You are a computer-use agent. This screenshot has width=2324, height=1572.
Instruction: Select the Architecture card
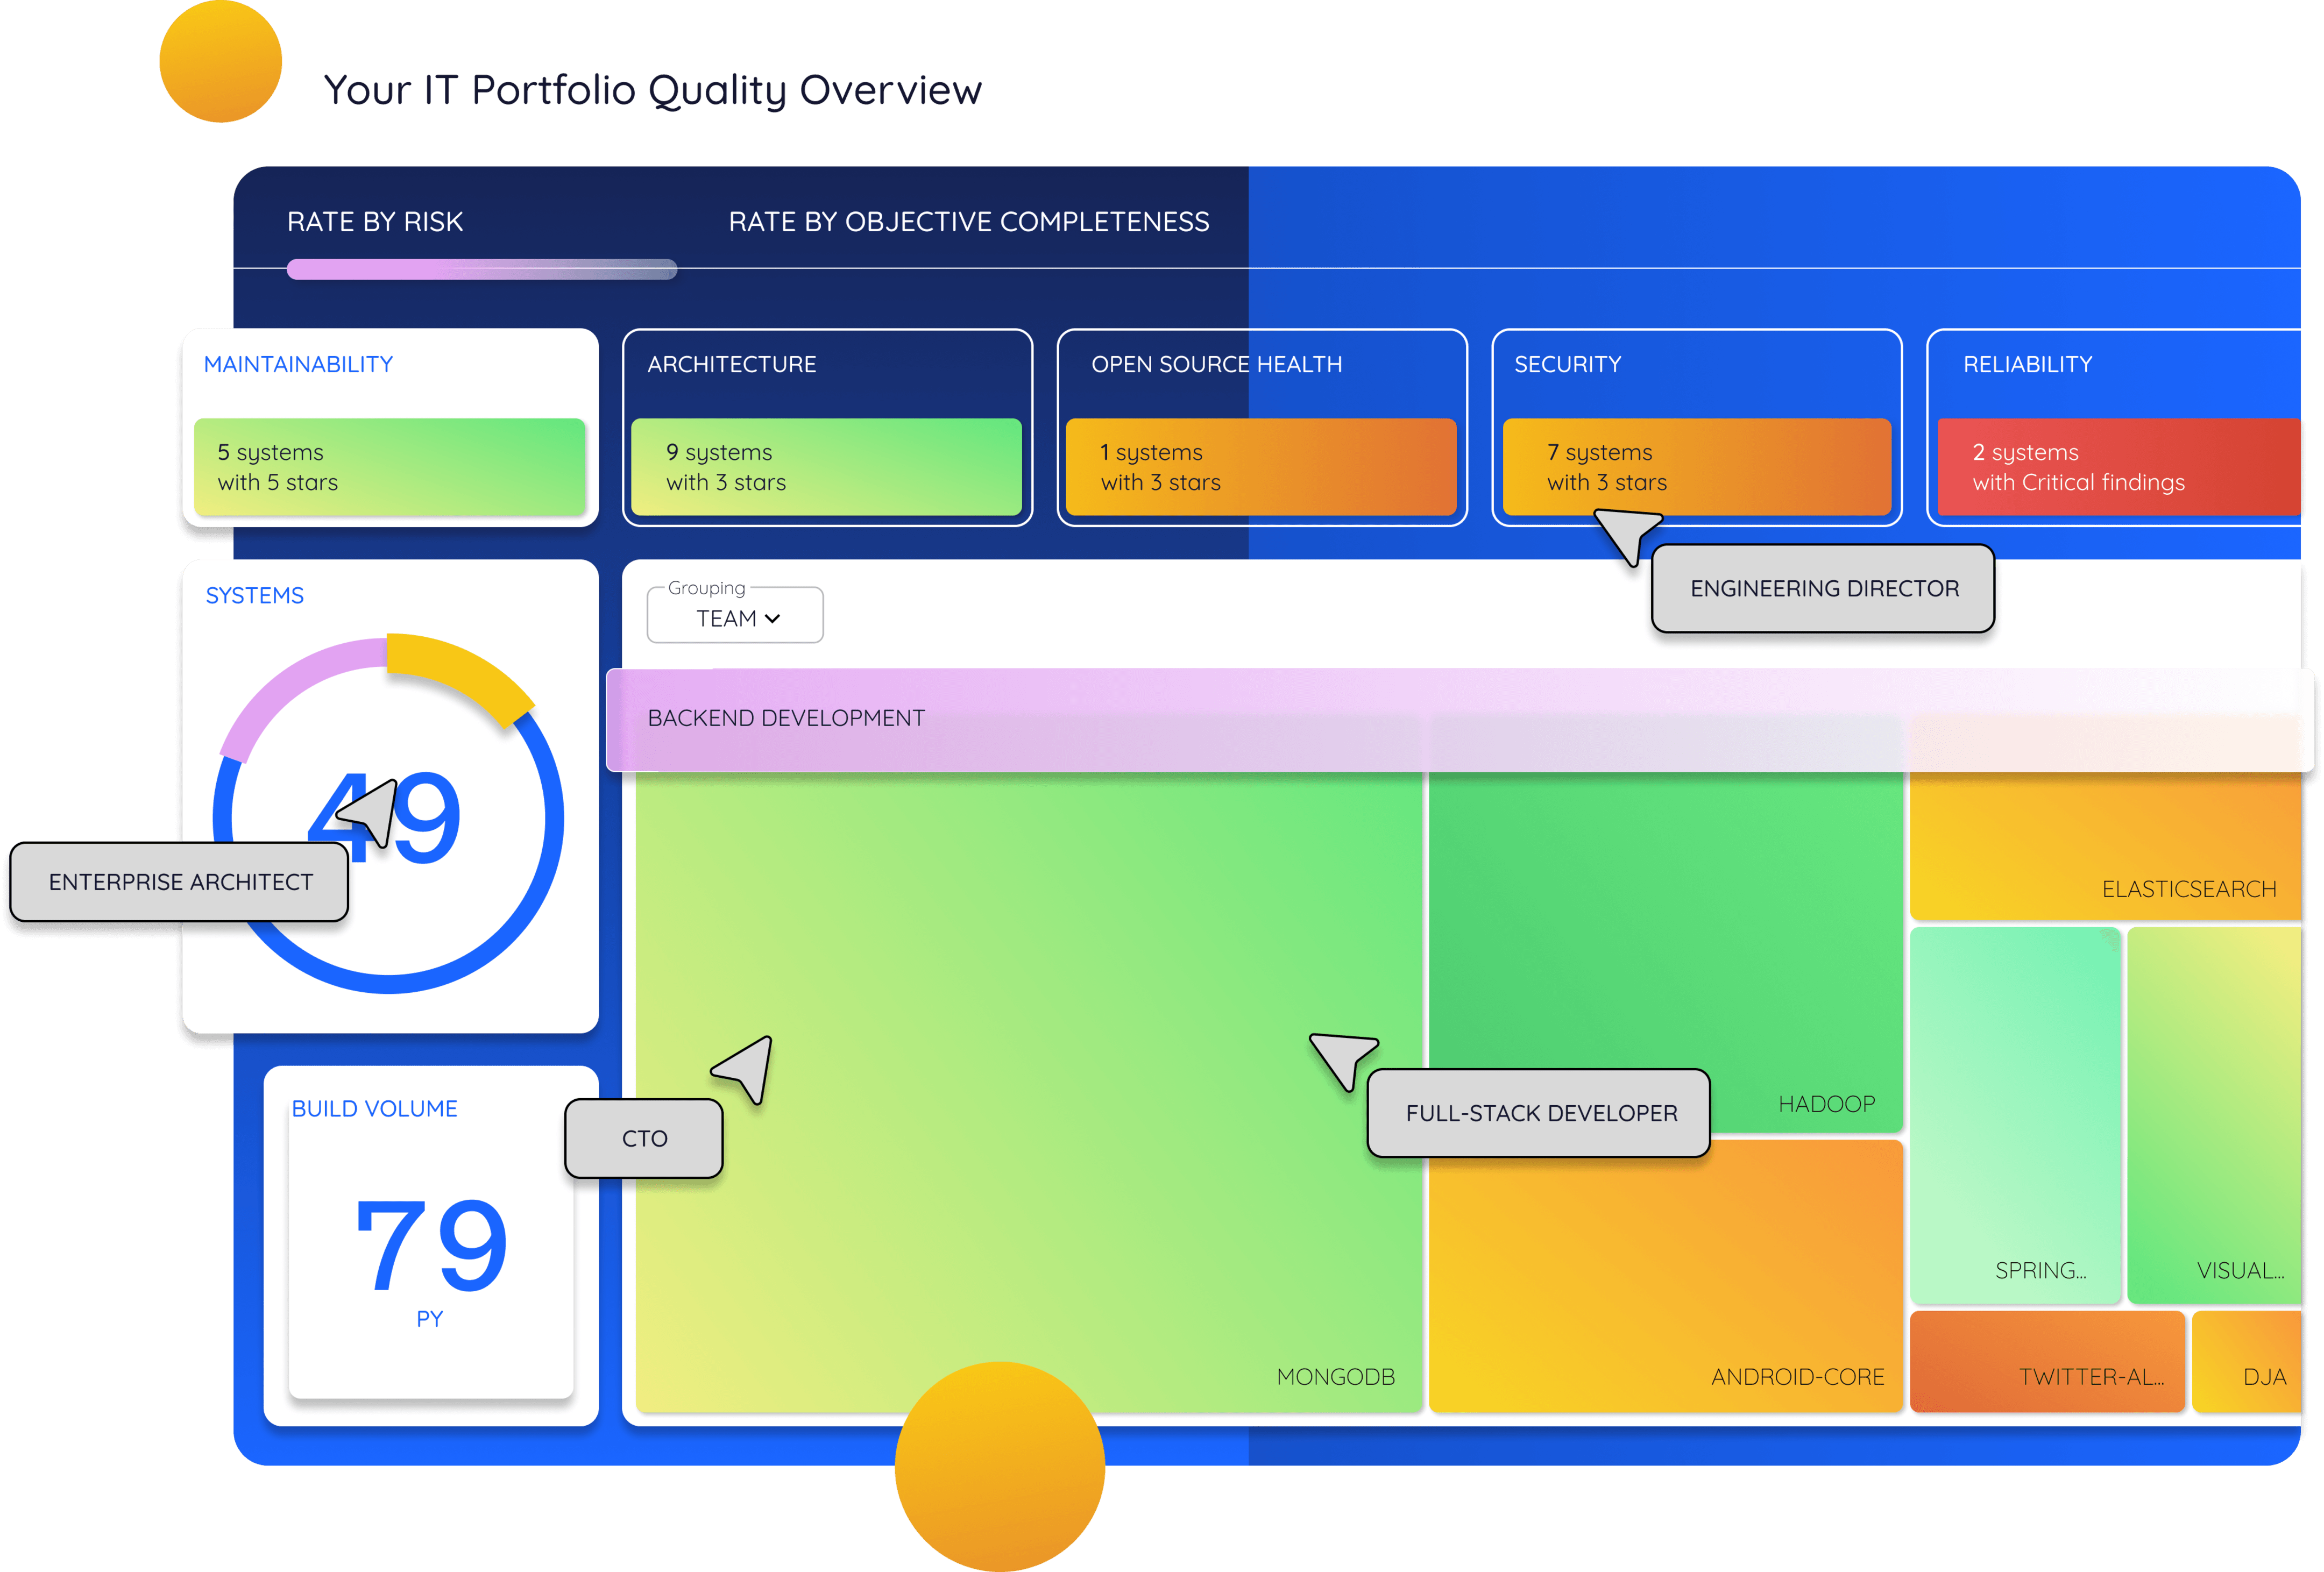(x=731, y=365)
